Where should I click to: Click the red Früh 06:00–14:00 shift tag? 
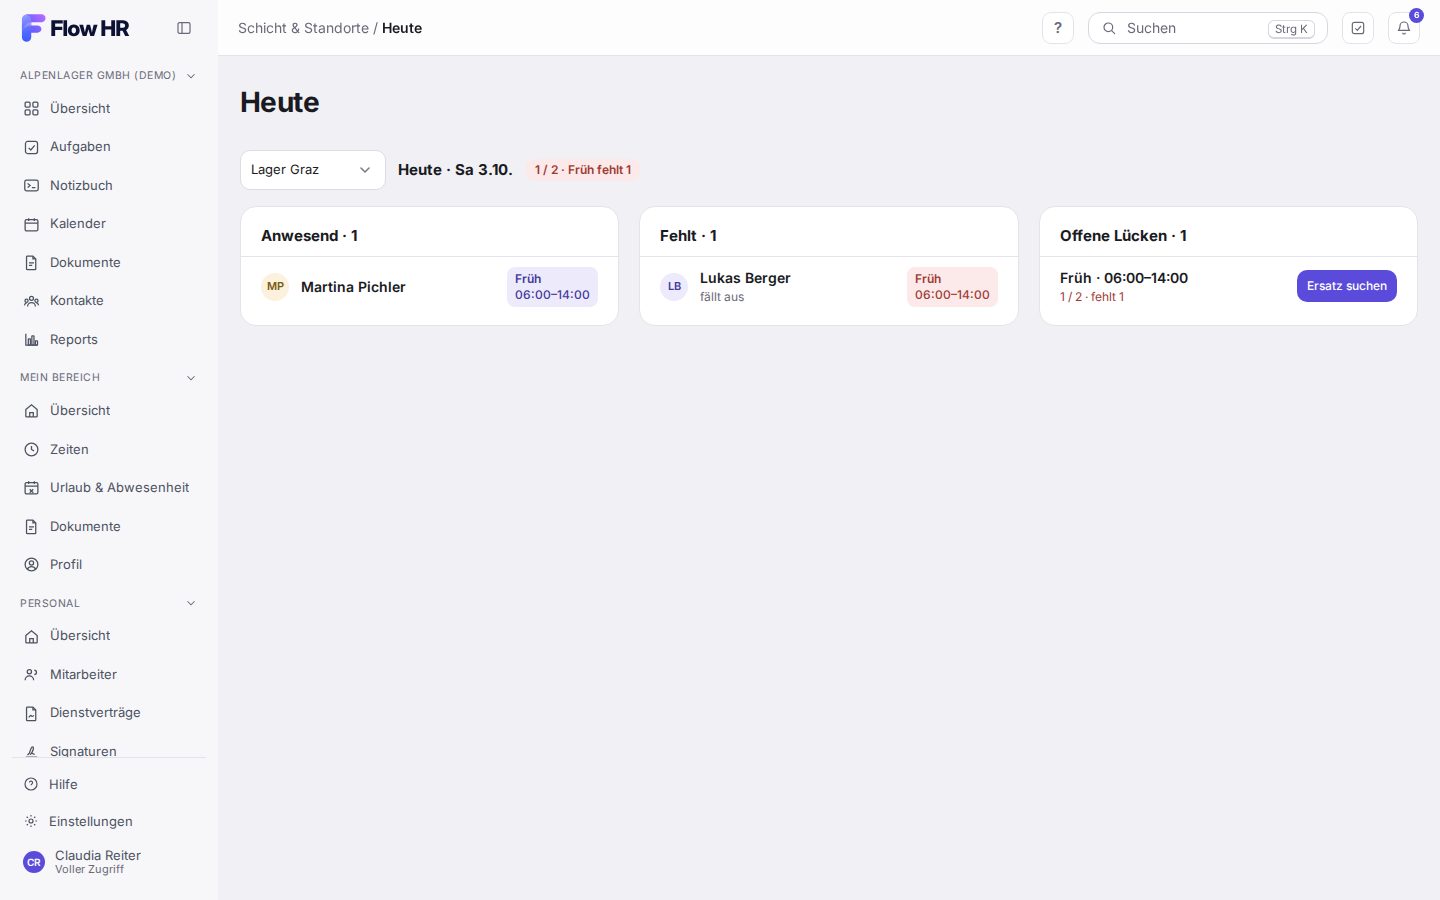coord(952,287)
